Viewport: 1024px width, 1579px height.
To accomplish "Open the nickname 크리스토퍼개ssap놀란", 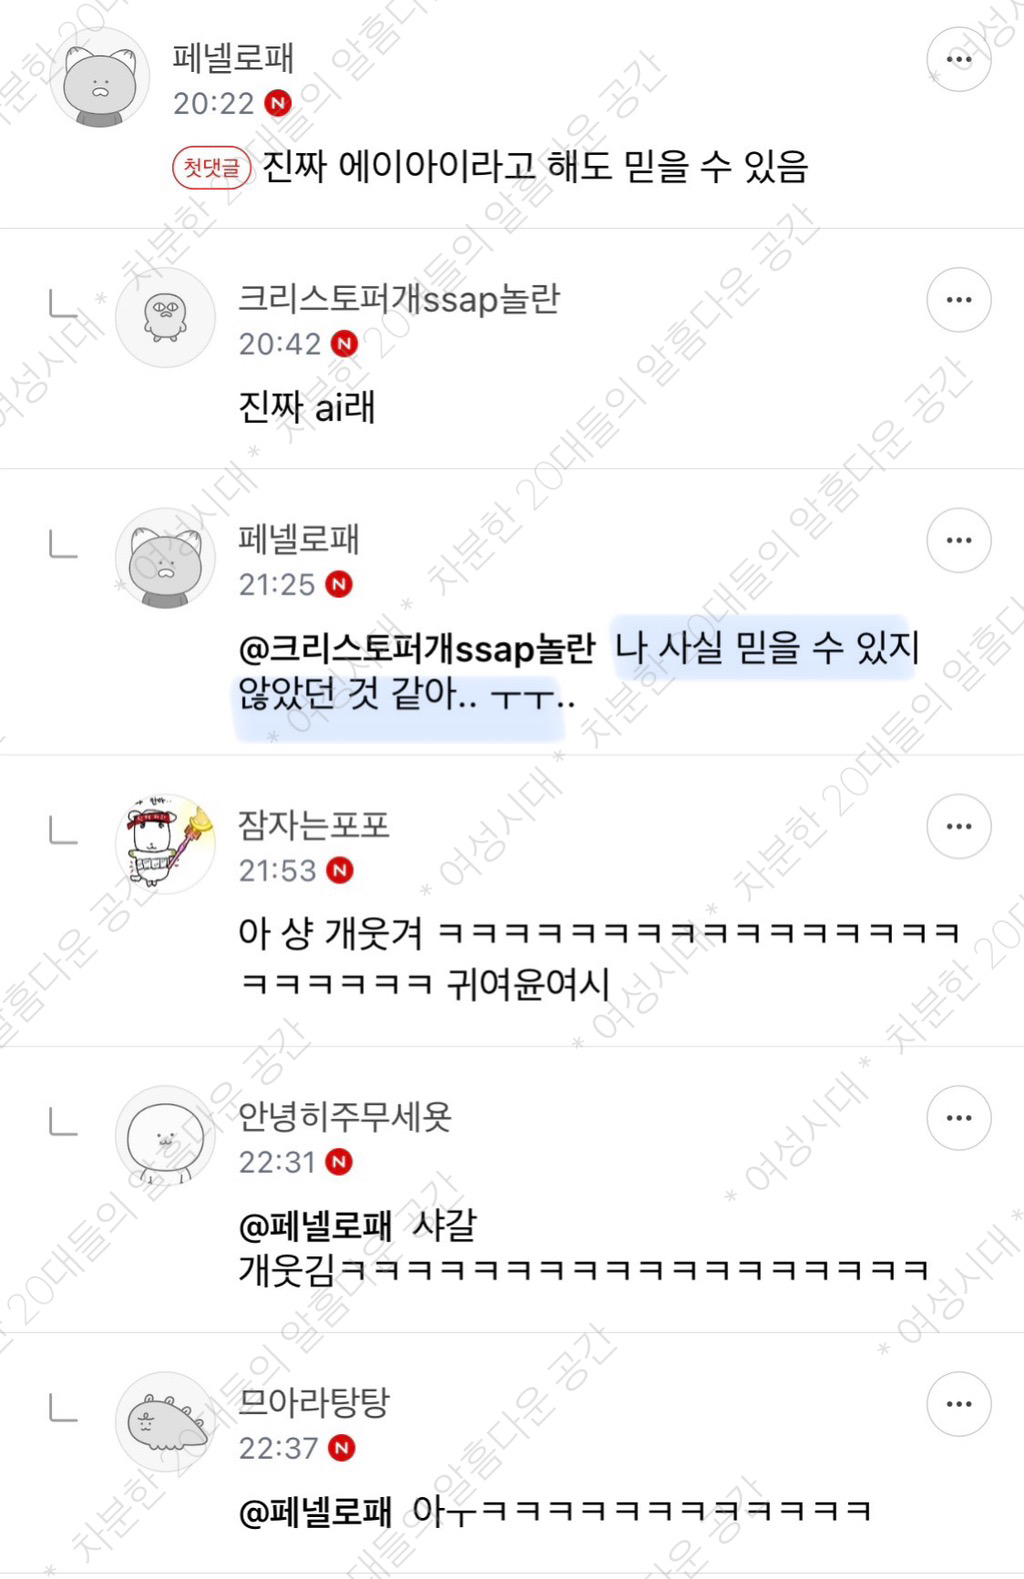I will pyautogui.click(x=399, y=298).
